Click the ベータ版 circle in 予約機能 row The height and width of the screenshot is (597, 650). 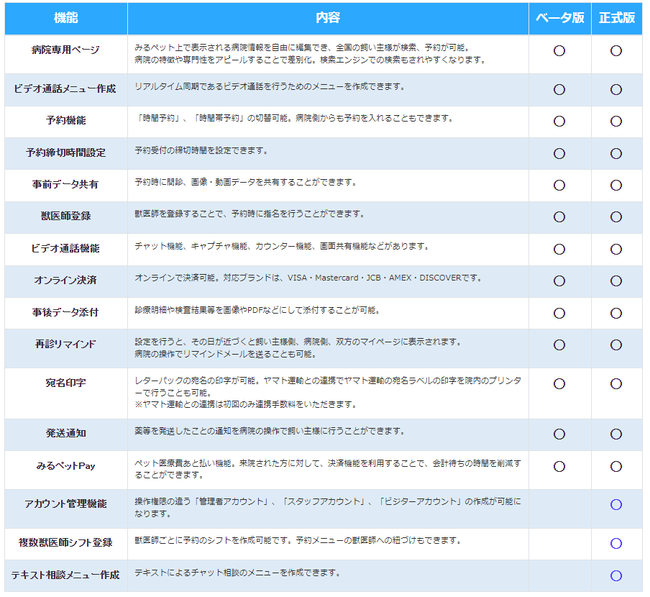[x=559, y=121]
